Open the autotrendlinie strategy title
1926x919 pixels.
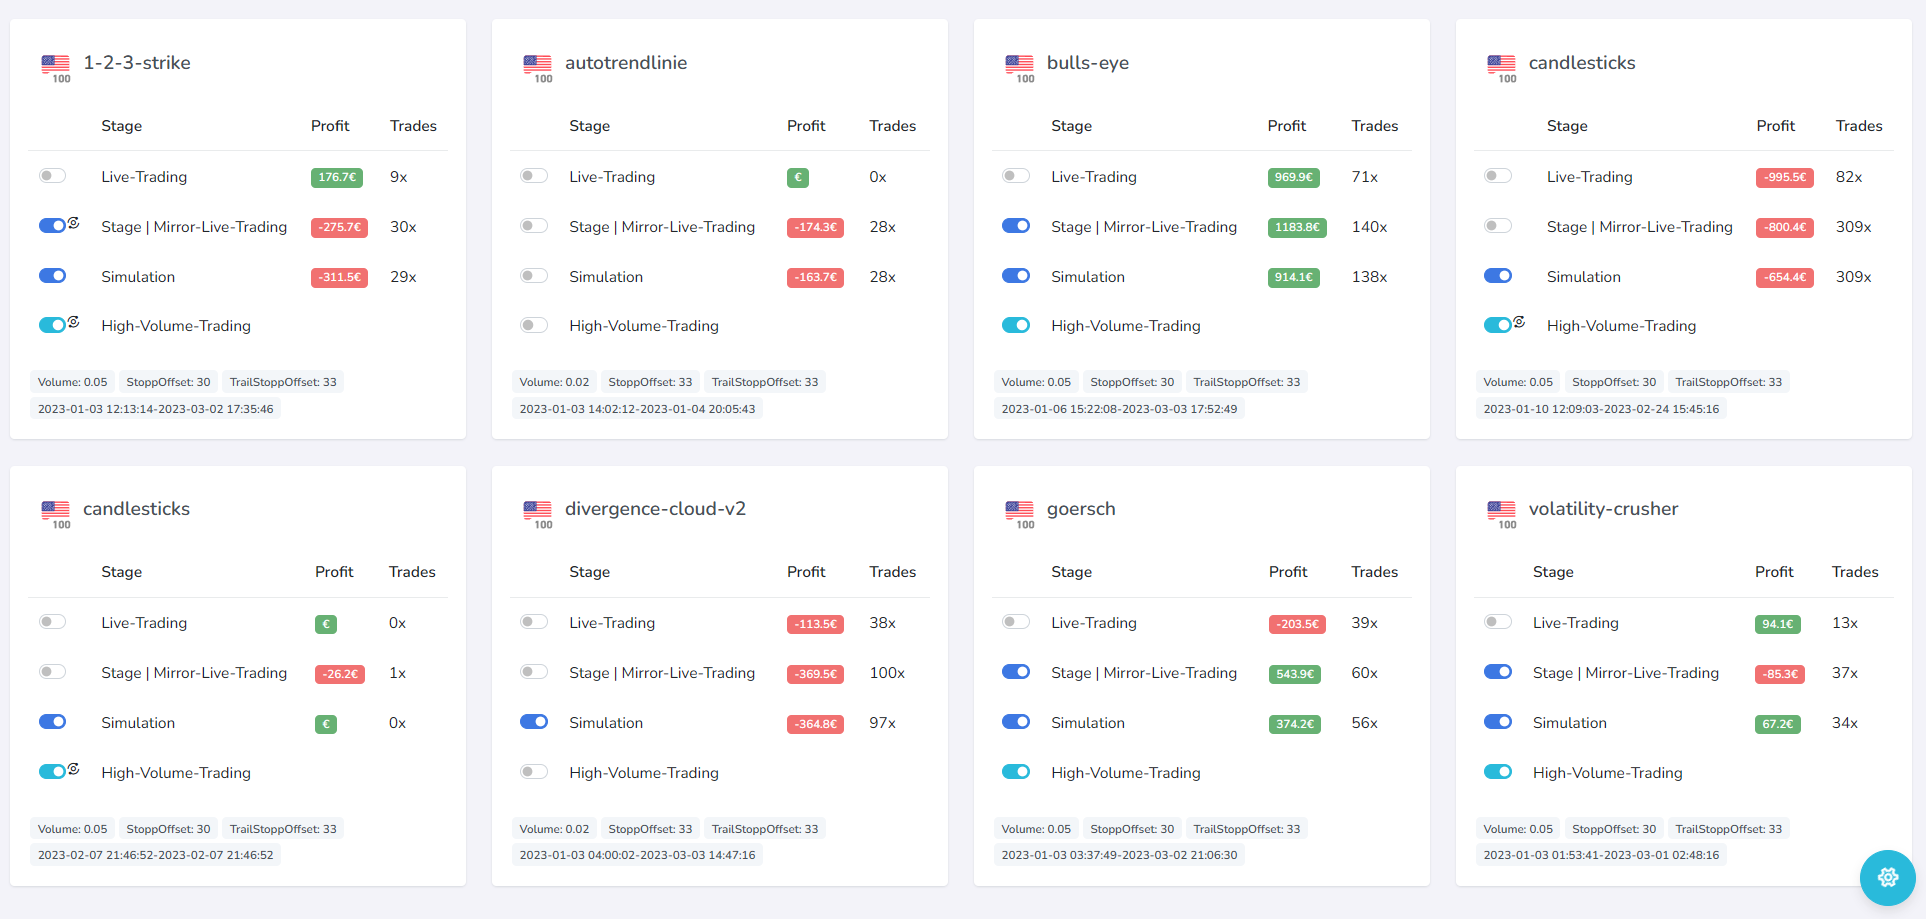(626, 63)
